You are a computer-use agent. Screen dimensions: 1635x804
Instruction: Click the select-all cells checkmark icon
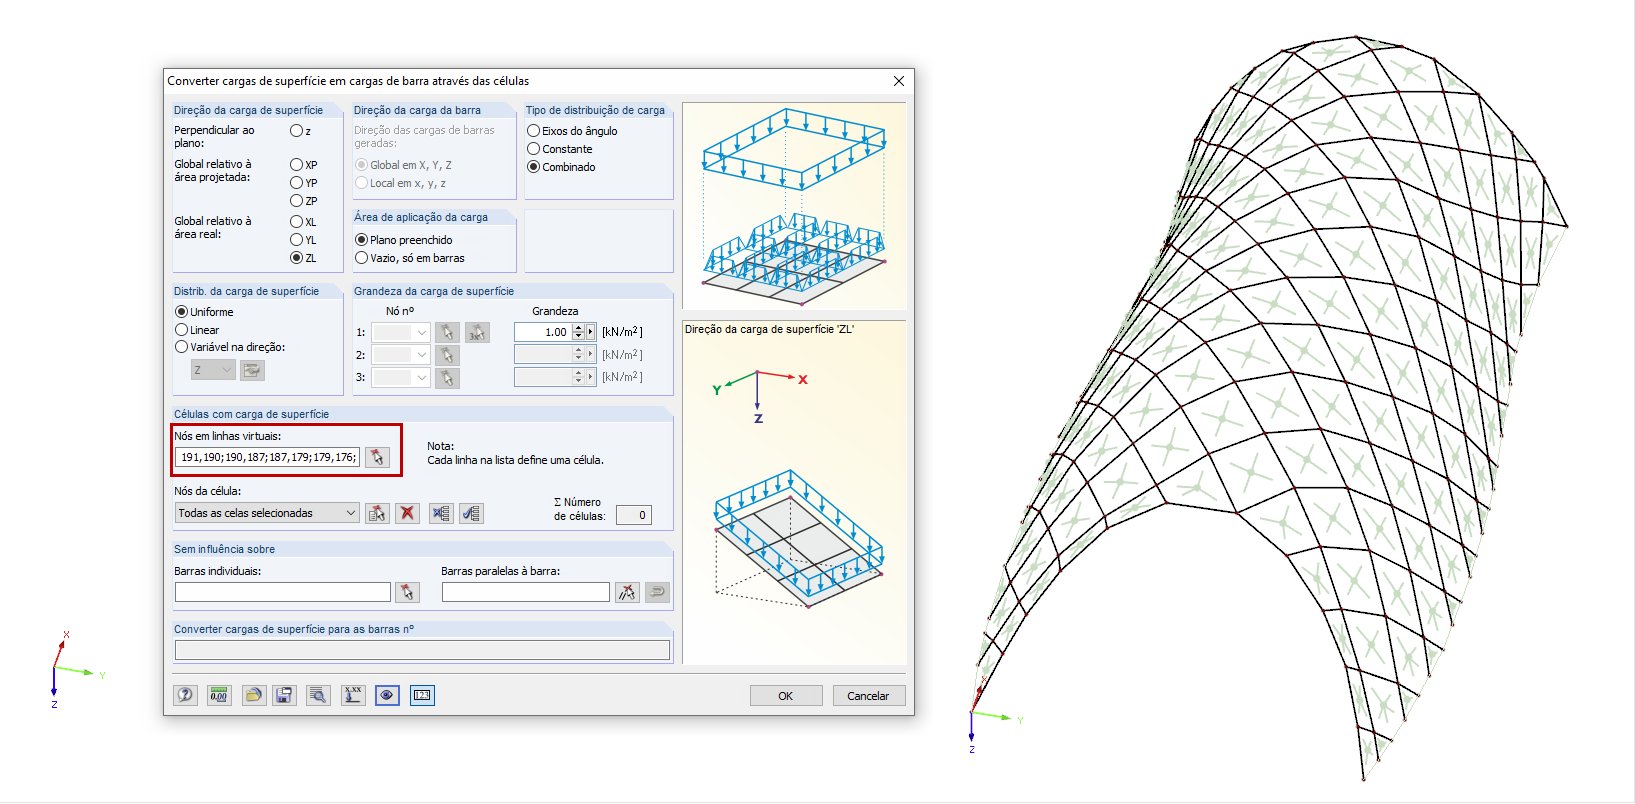pos(471,513)
